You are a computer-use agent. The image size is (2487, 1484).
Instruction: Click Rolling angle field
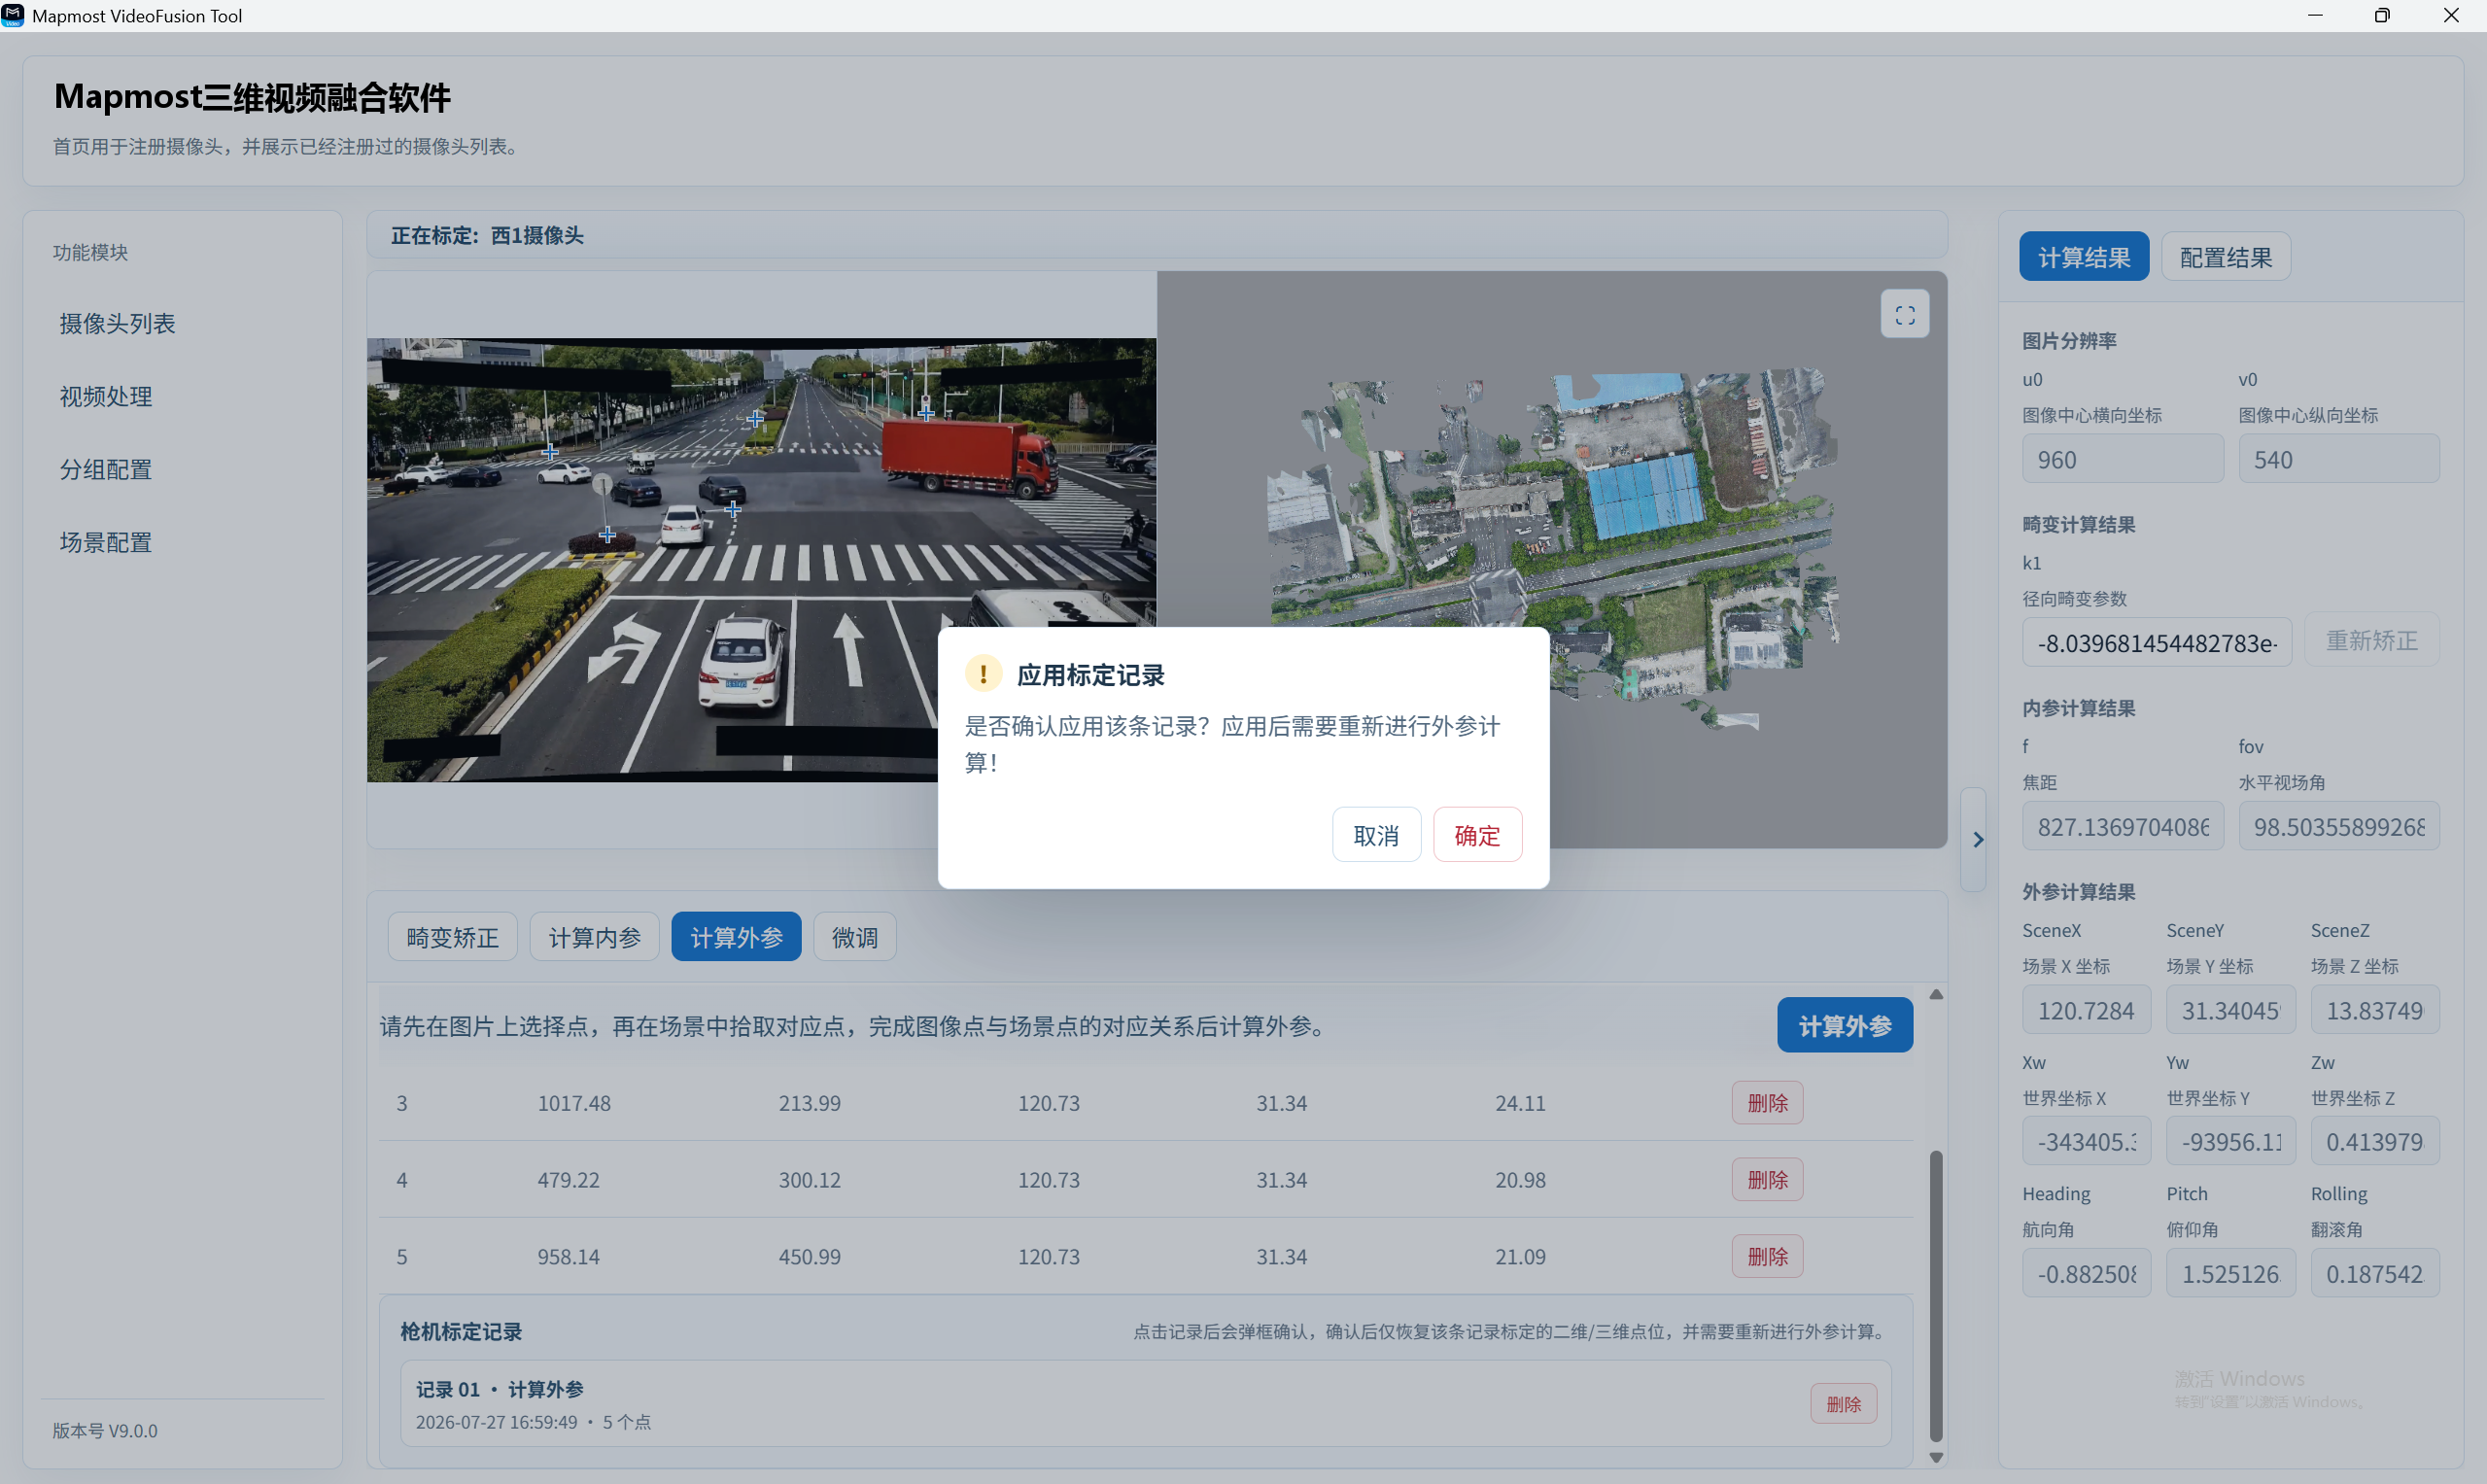[2374, 1273]
